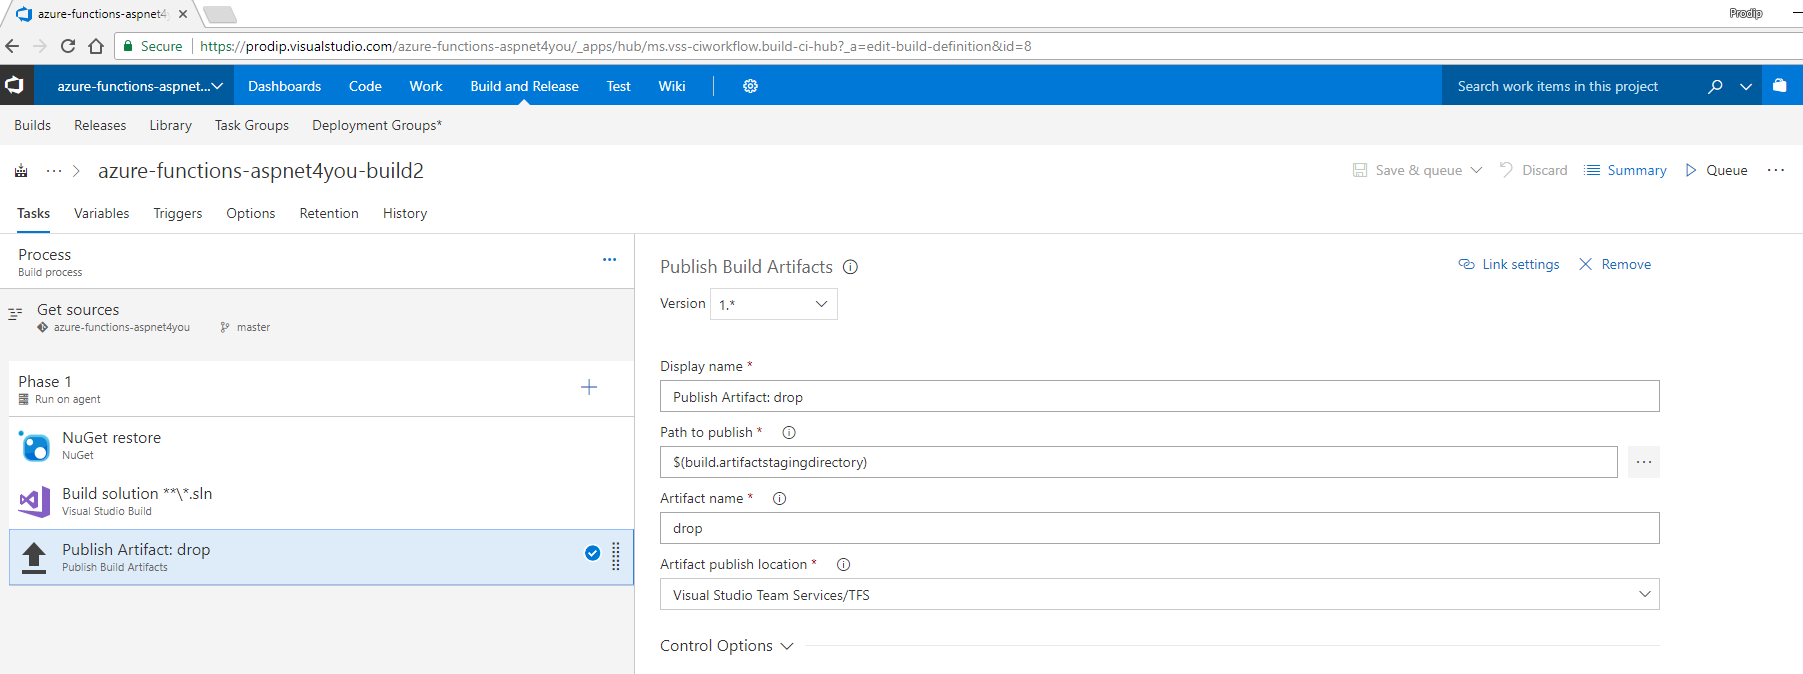Select the Phase 1 row

pyautogui.click(x=321, y=389)
